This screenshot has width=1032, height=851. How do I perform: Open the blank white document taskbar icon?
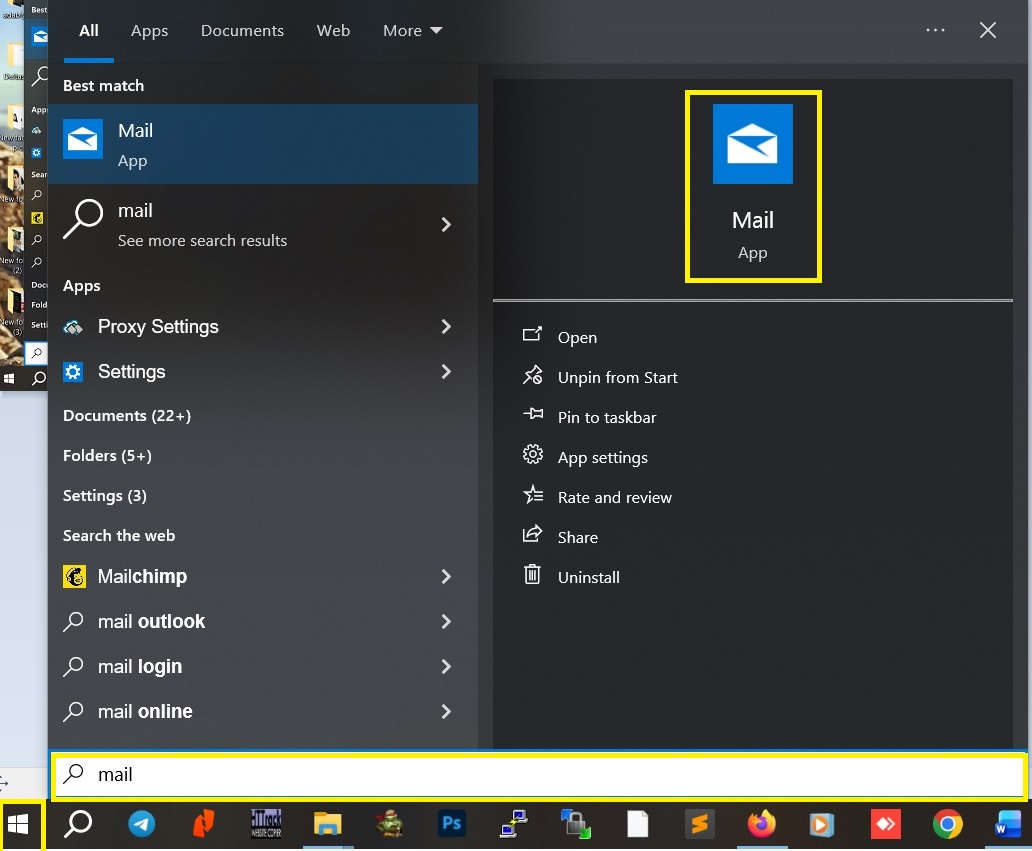[x=637, y=823]
